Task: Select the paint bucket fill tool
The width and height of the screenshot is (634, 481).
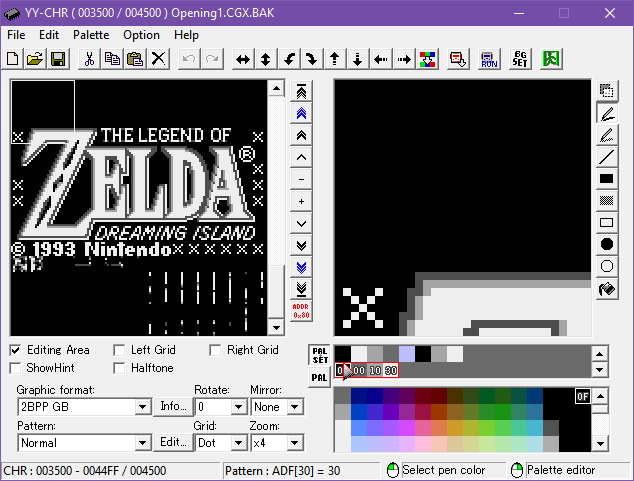Action: (607, 289)
